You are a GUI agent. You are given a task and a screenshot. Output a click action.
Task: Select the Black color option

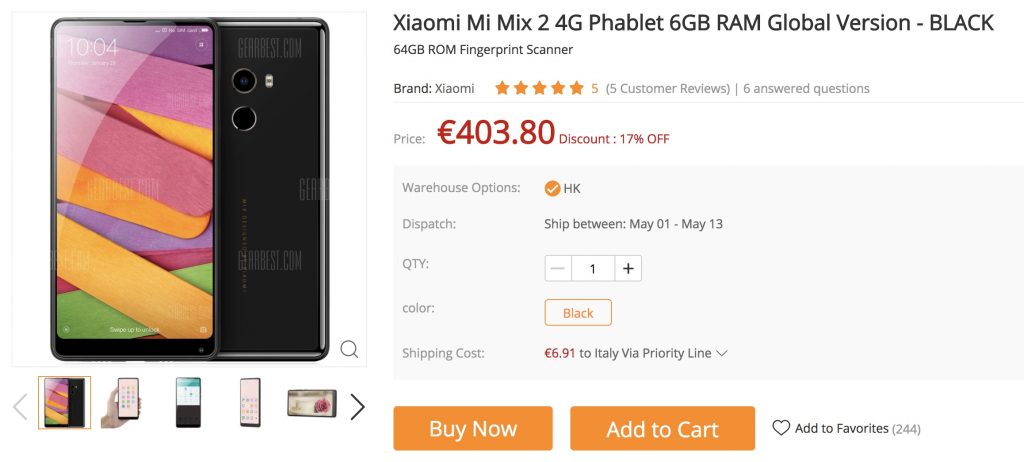[578, 312]
